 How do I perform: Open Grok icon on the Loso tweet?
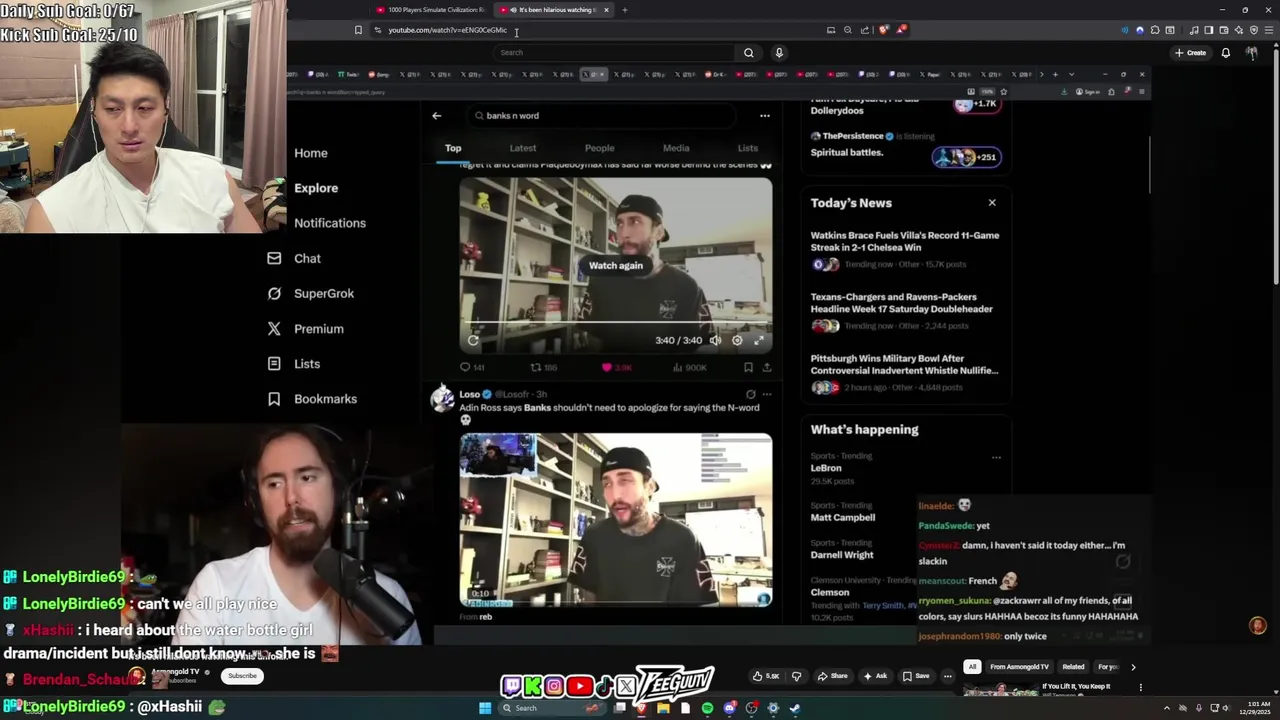[x=751, y=394]
